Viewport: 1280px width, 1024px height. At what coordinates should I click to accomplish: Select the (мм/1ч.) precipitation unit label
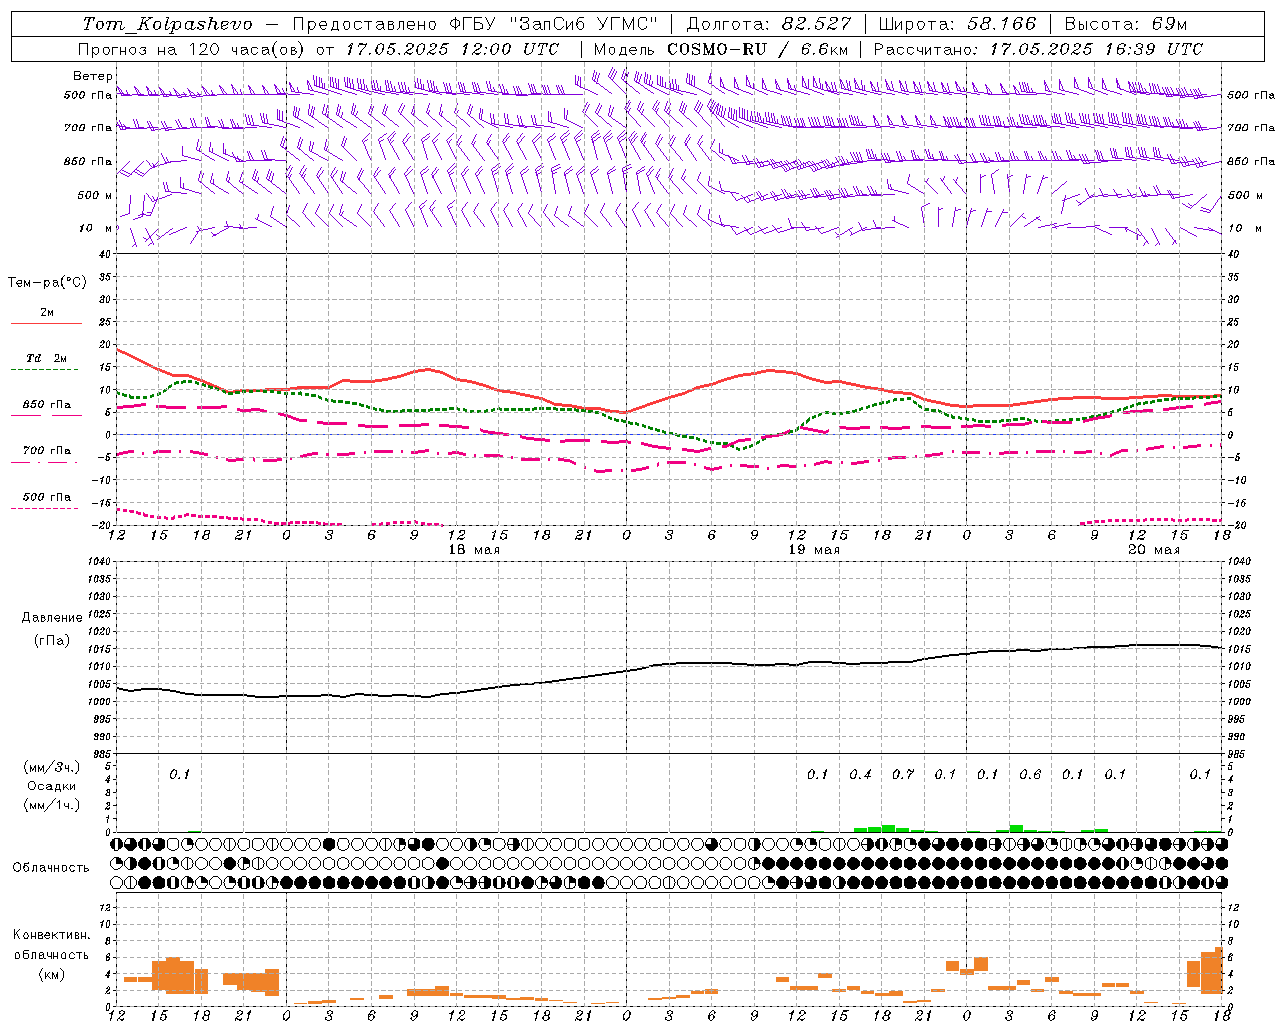(52, 805)
